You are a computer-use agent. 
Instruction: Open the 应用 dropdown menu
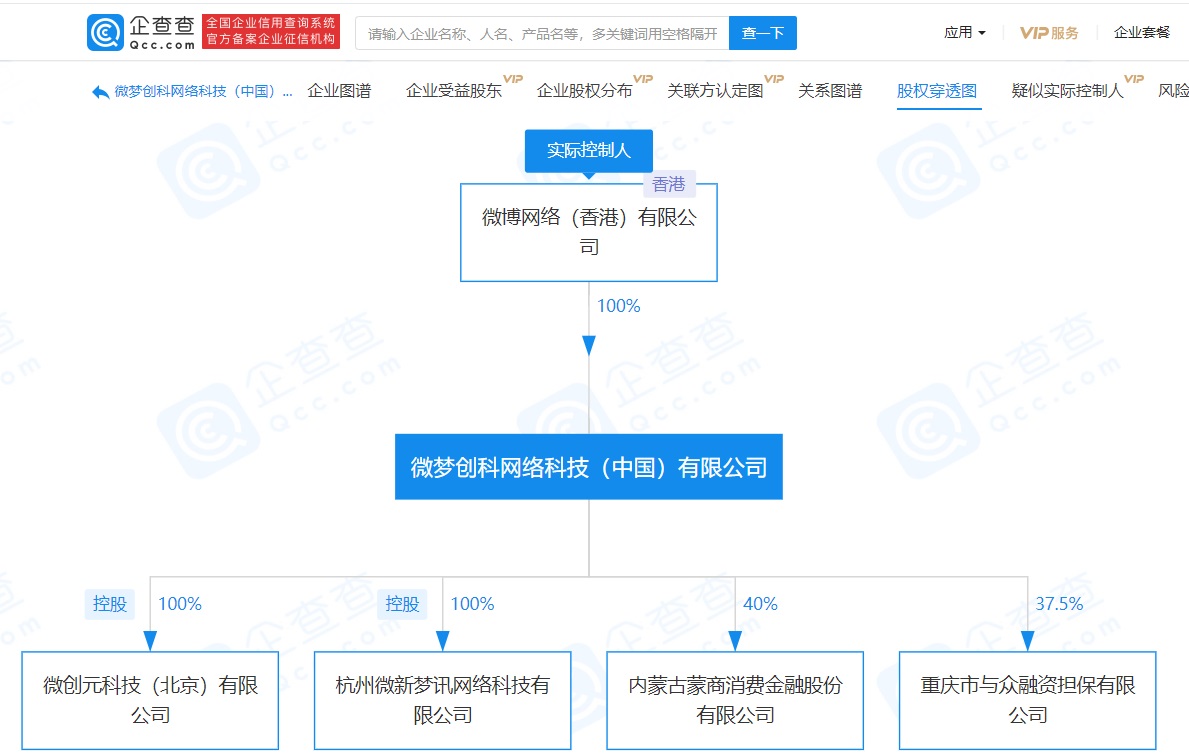point(964,33)
